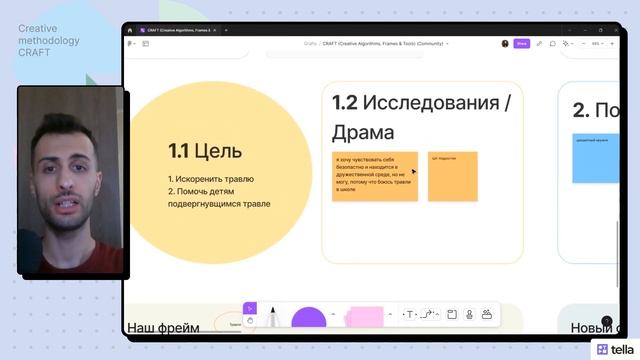Click the Tella logo badge
Image resolution: width=640 pixels, height=360 pixels.
(x=615, y=349)
